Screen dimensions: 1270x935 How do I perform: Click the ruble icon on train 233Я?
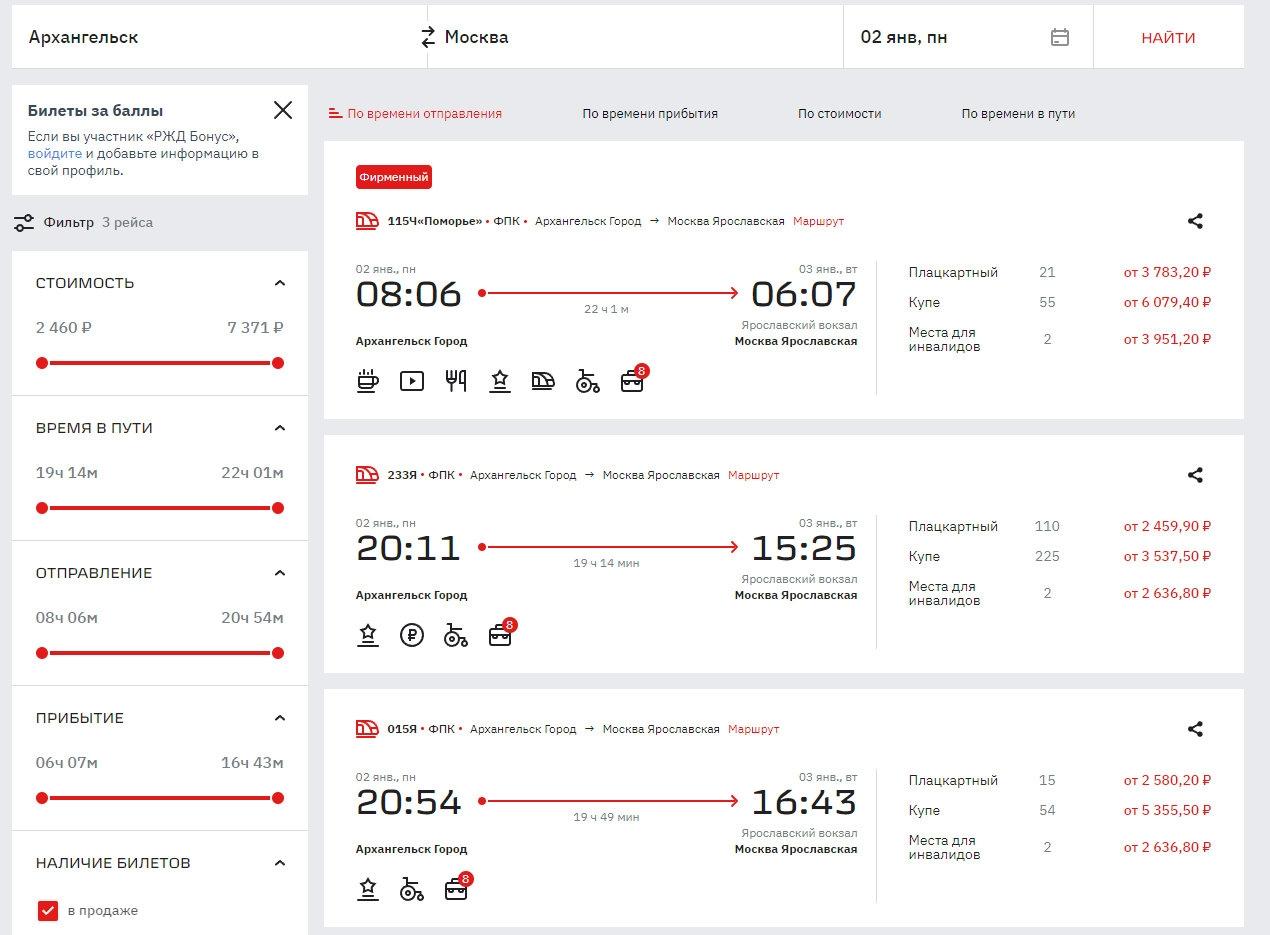pos(412,635)
